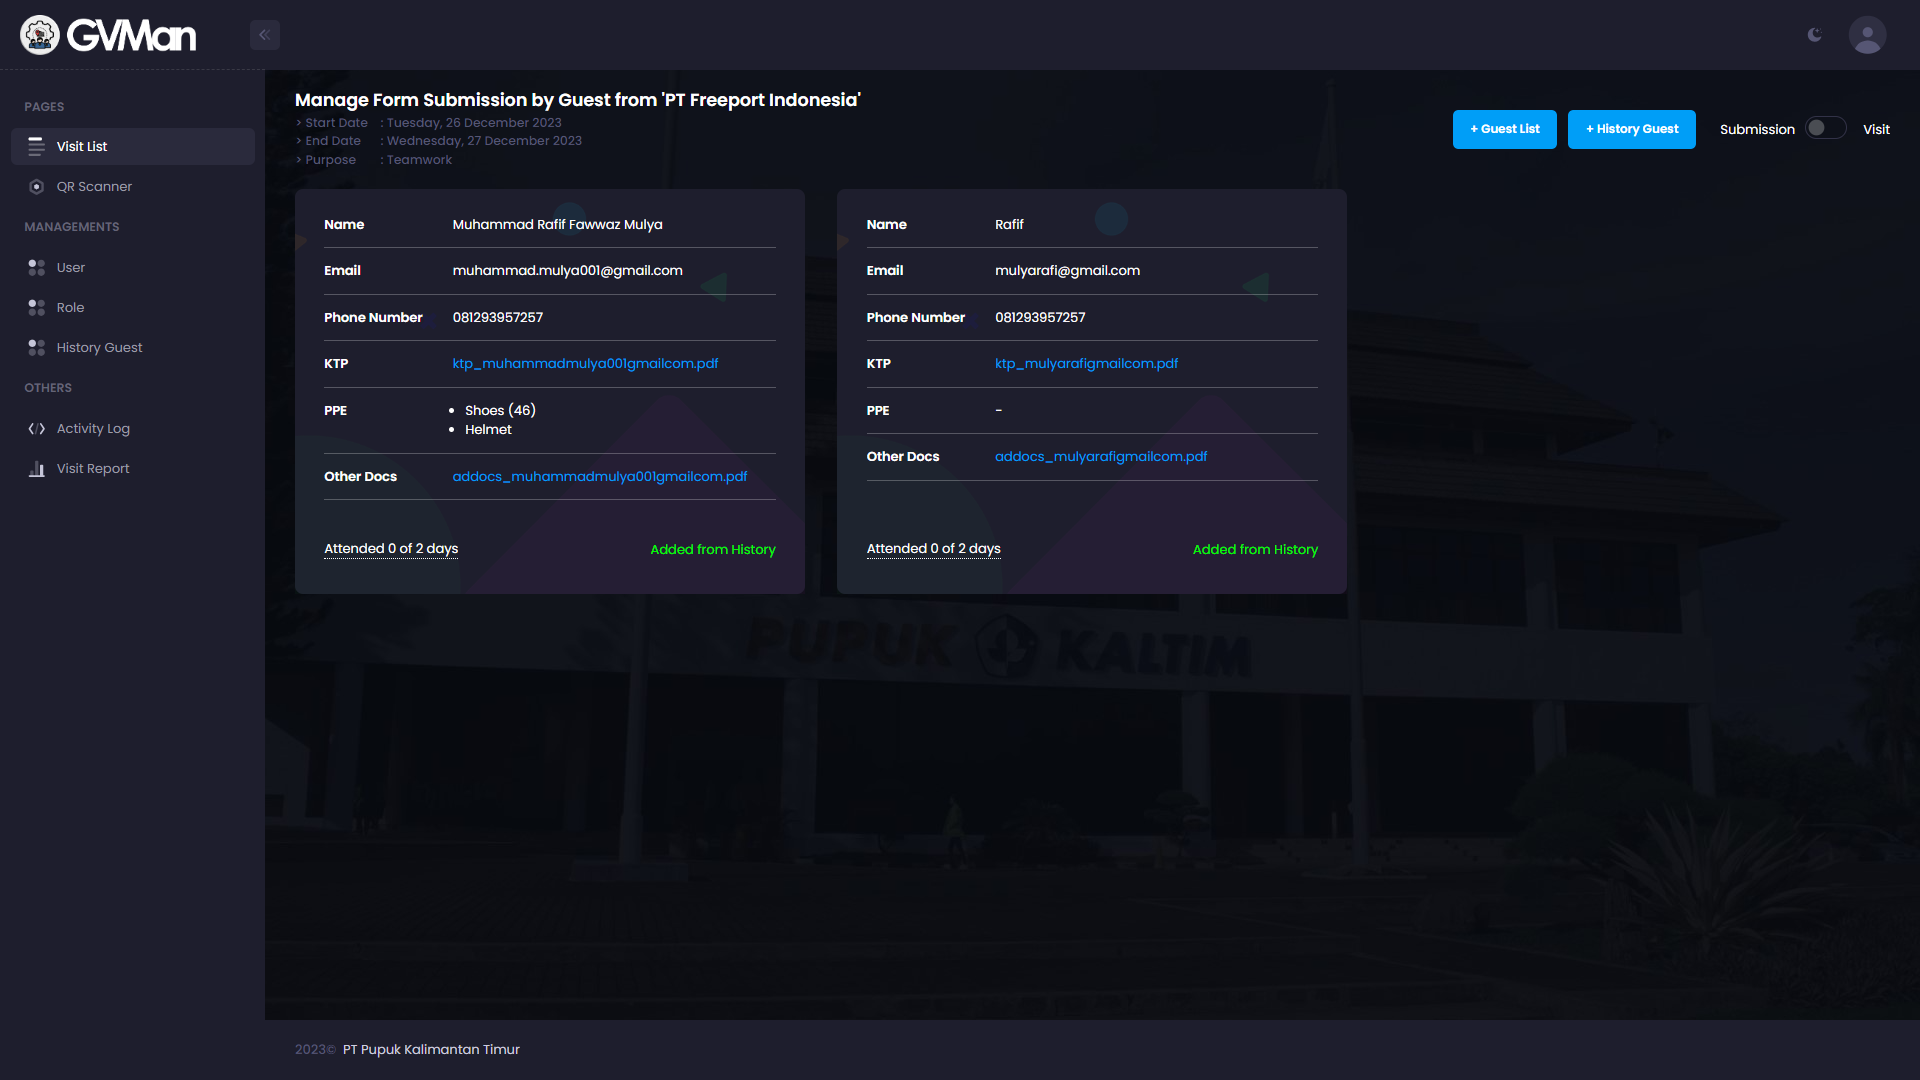The image size is (1920, 1080).
Task: Click Start Date Tuesday, 26 December 2023
Action: coord(428,123)
